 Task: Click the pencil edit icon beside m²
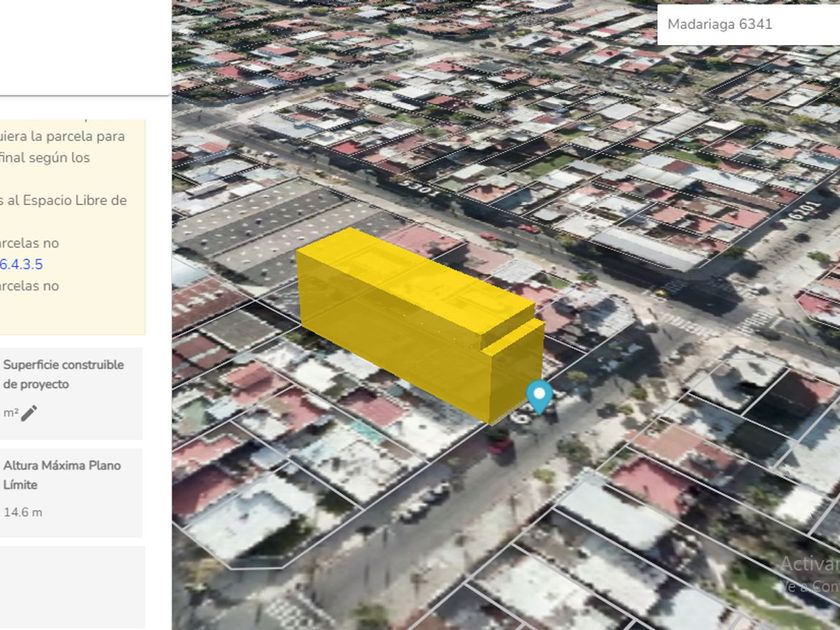tap(29, 413)
